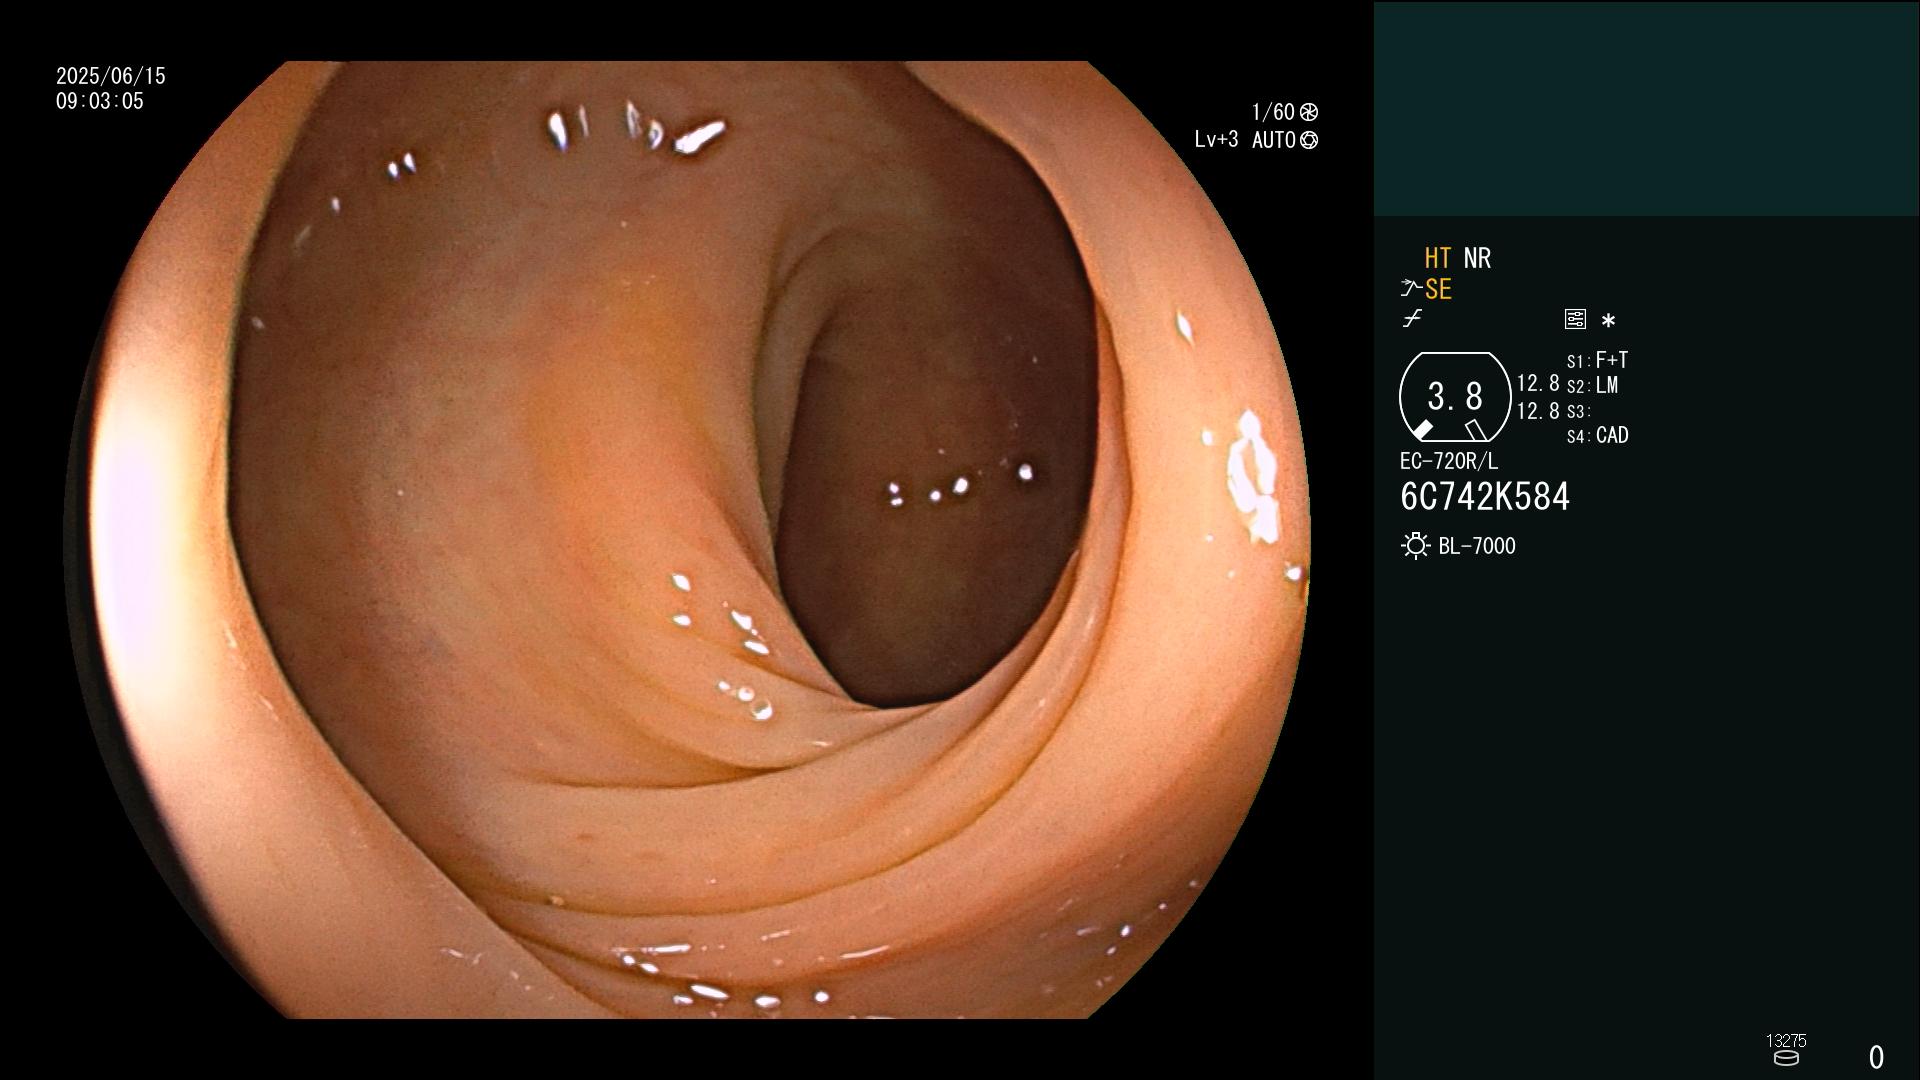1920x1080 pixels.
Task: Select the HT indicator
Action: (1437, 258)
